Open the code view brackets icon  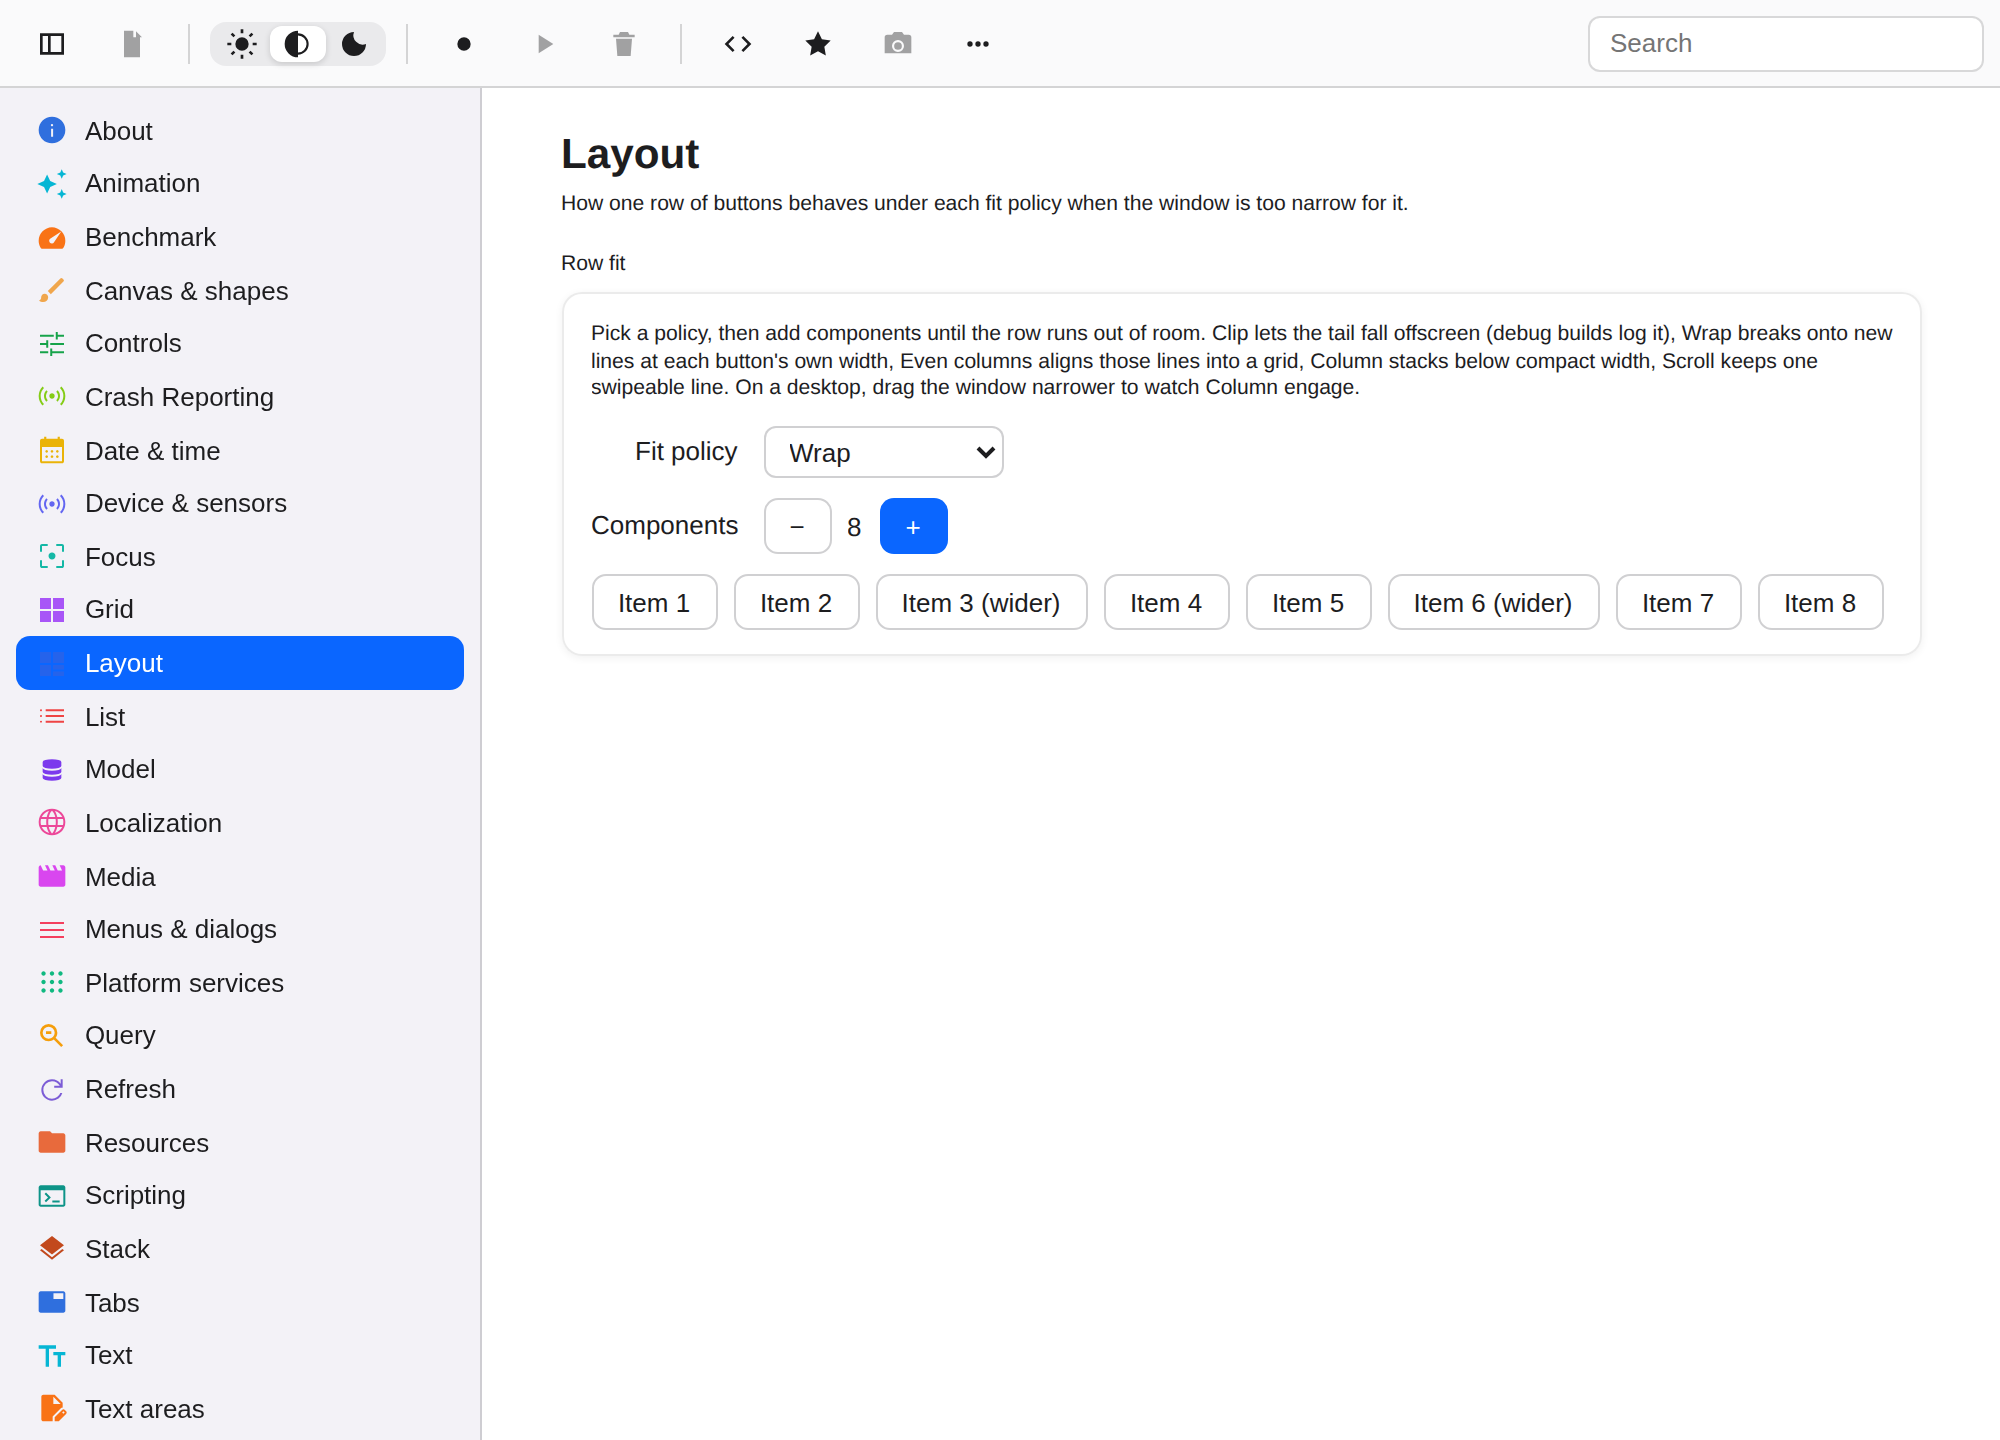click(738, 44)
